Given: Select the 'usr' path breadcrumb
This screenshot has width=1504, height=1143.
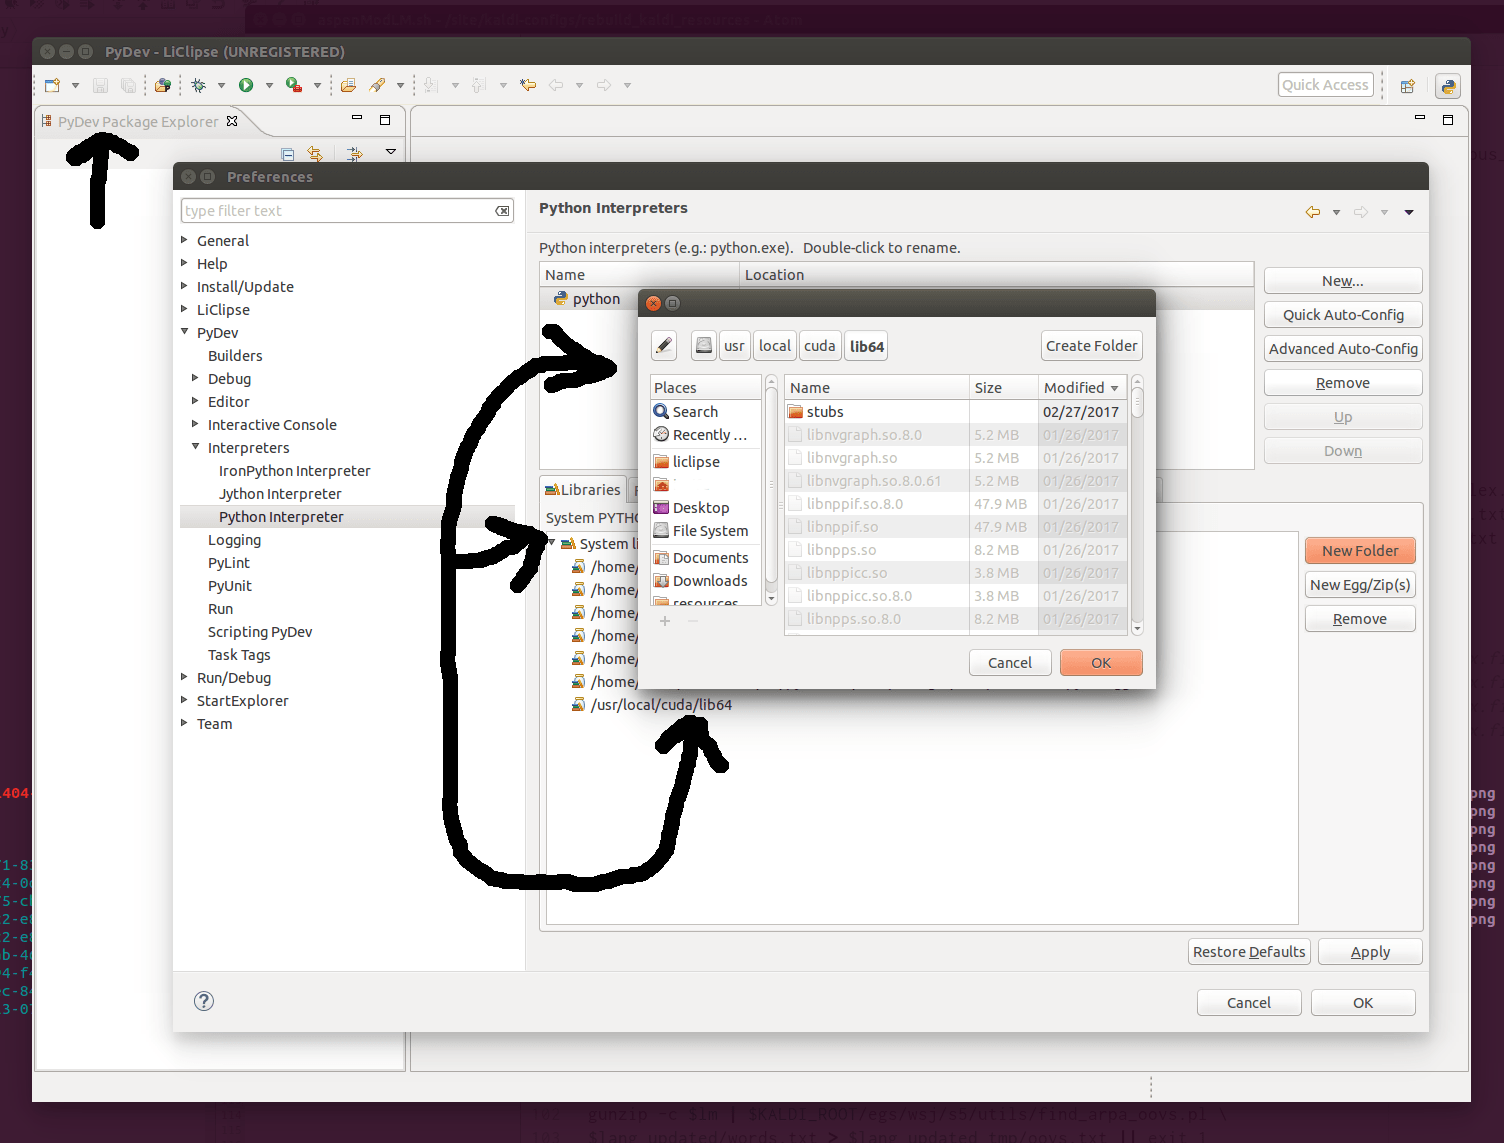Looking at the screenshot, I should point(734,346).
